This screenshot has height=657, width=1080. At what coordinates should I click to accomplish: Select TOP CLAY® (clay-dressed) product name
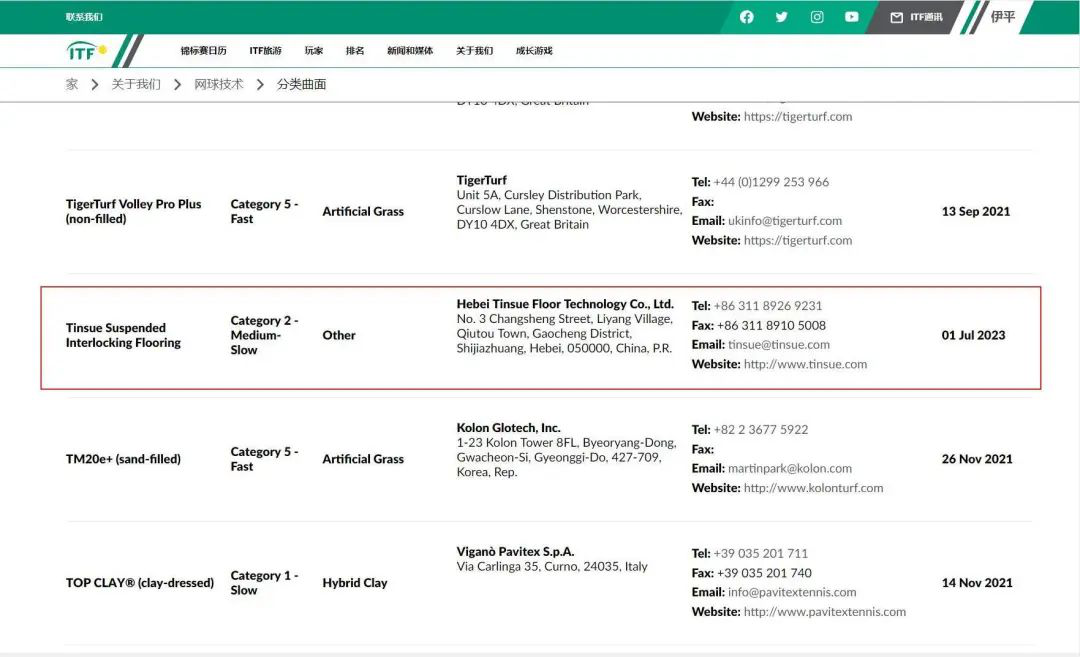(x=140, y=583)
